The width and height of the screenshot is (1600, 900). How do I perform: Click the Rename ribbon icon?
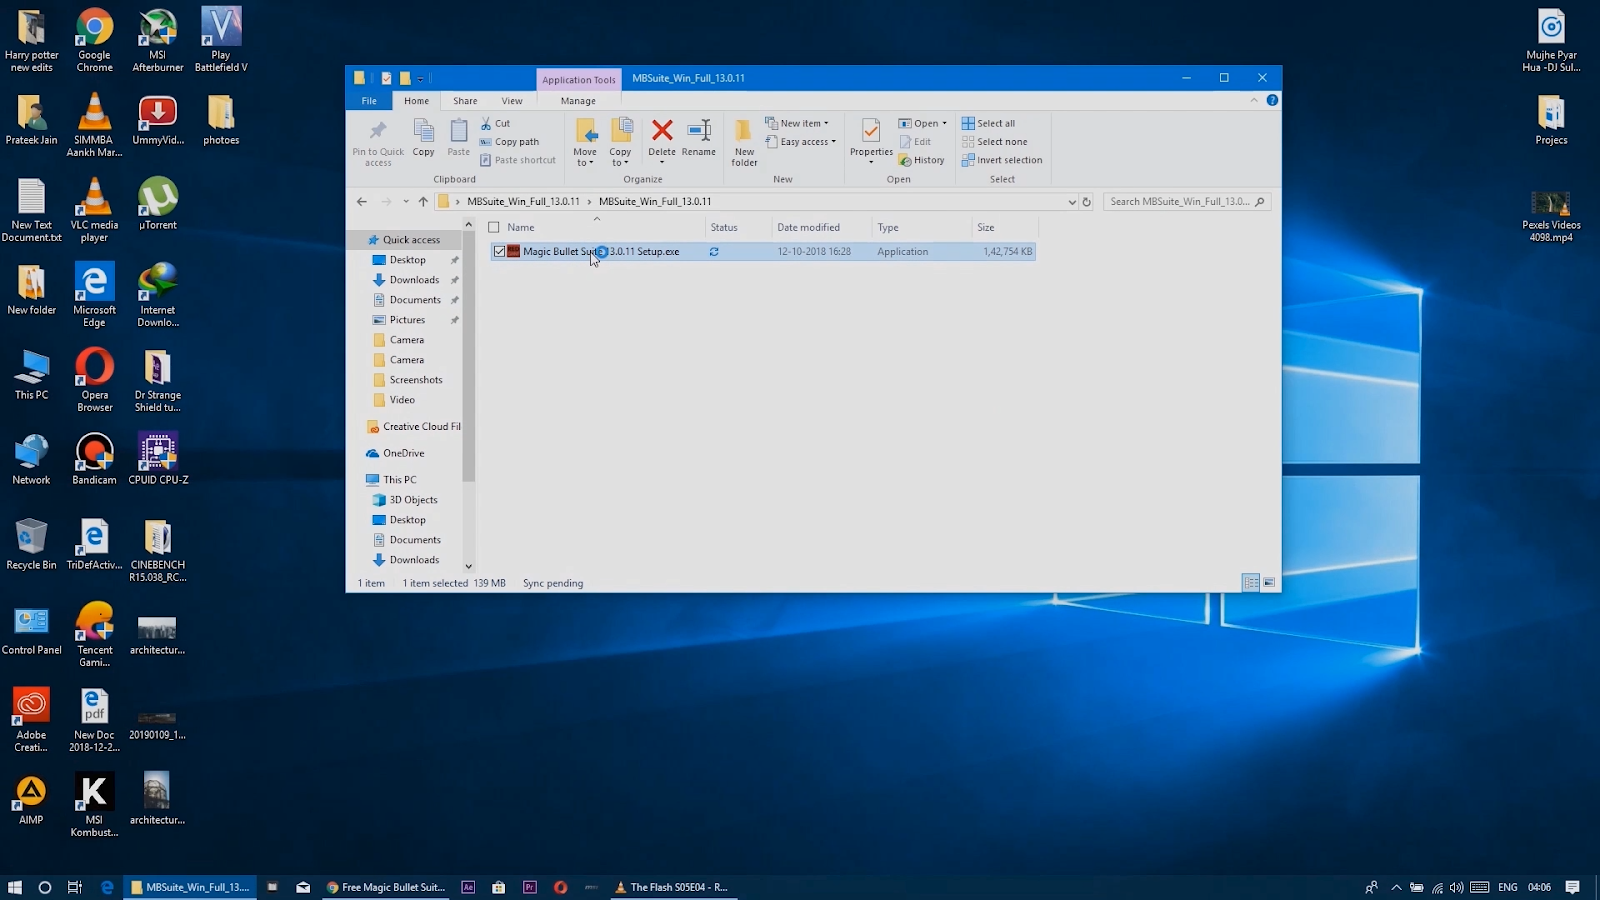tap(699, 130)
